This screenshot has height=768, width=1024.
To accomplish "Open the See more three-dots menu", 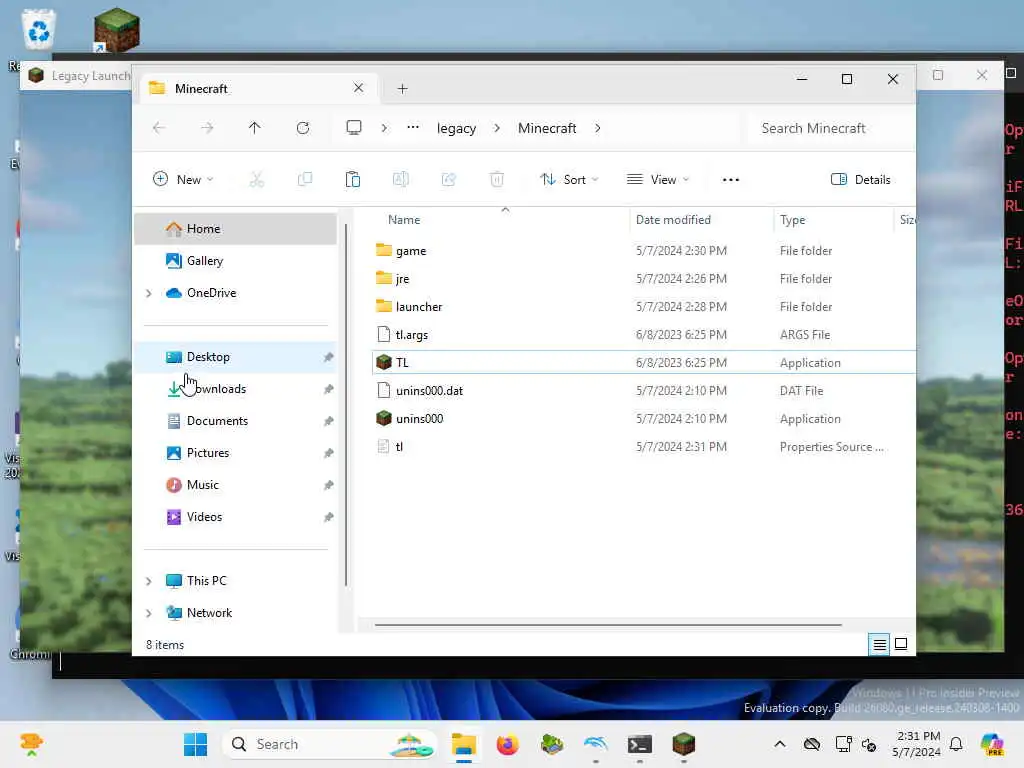I will coord(731,180).
